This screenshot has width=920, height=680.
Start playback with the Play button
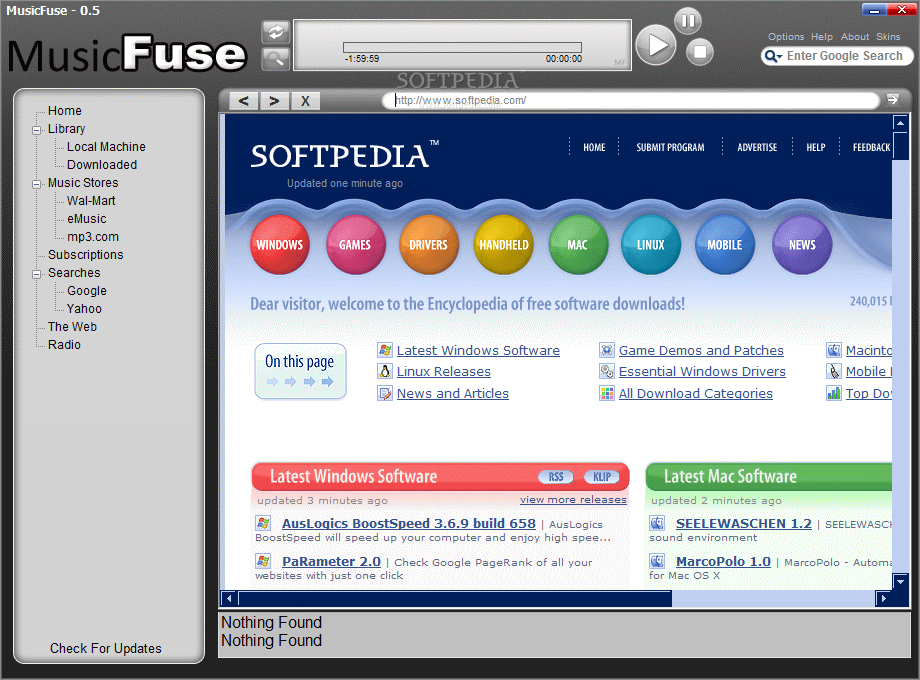656,45
